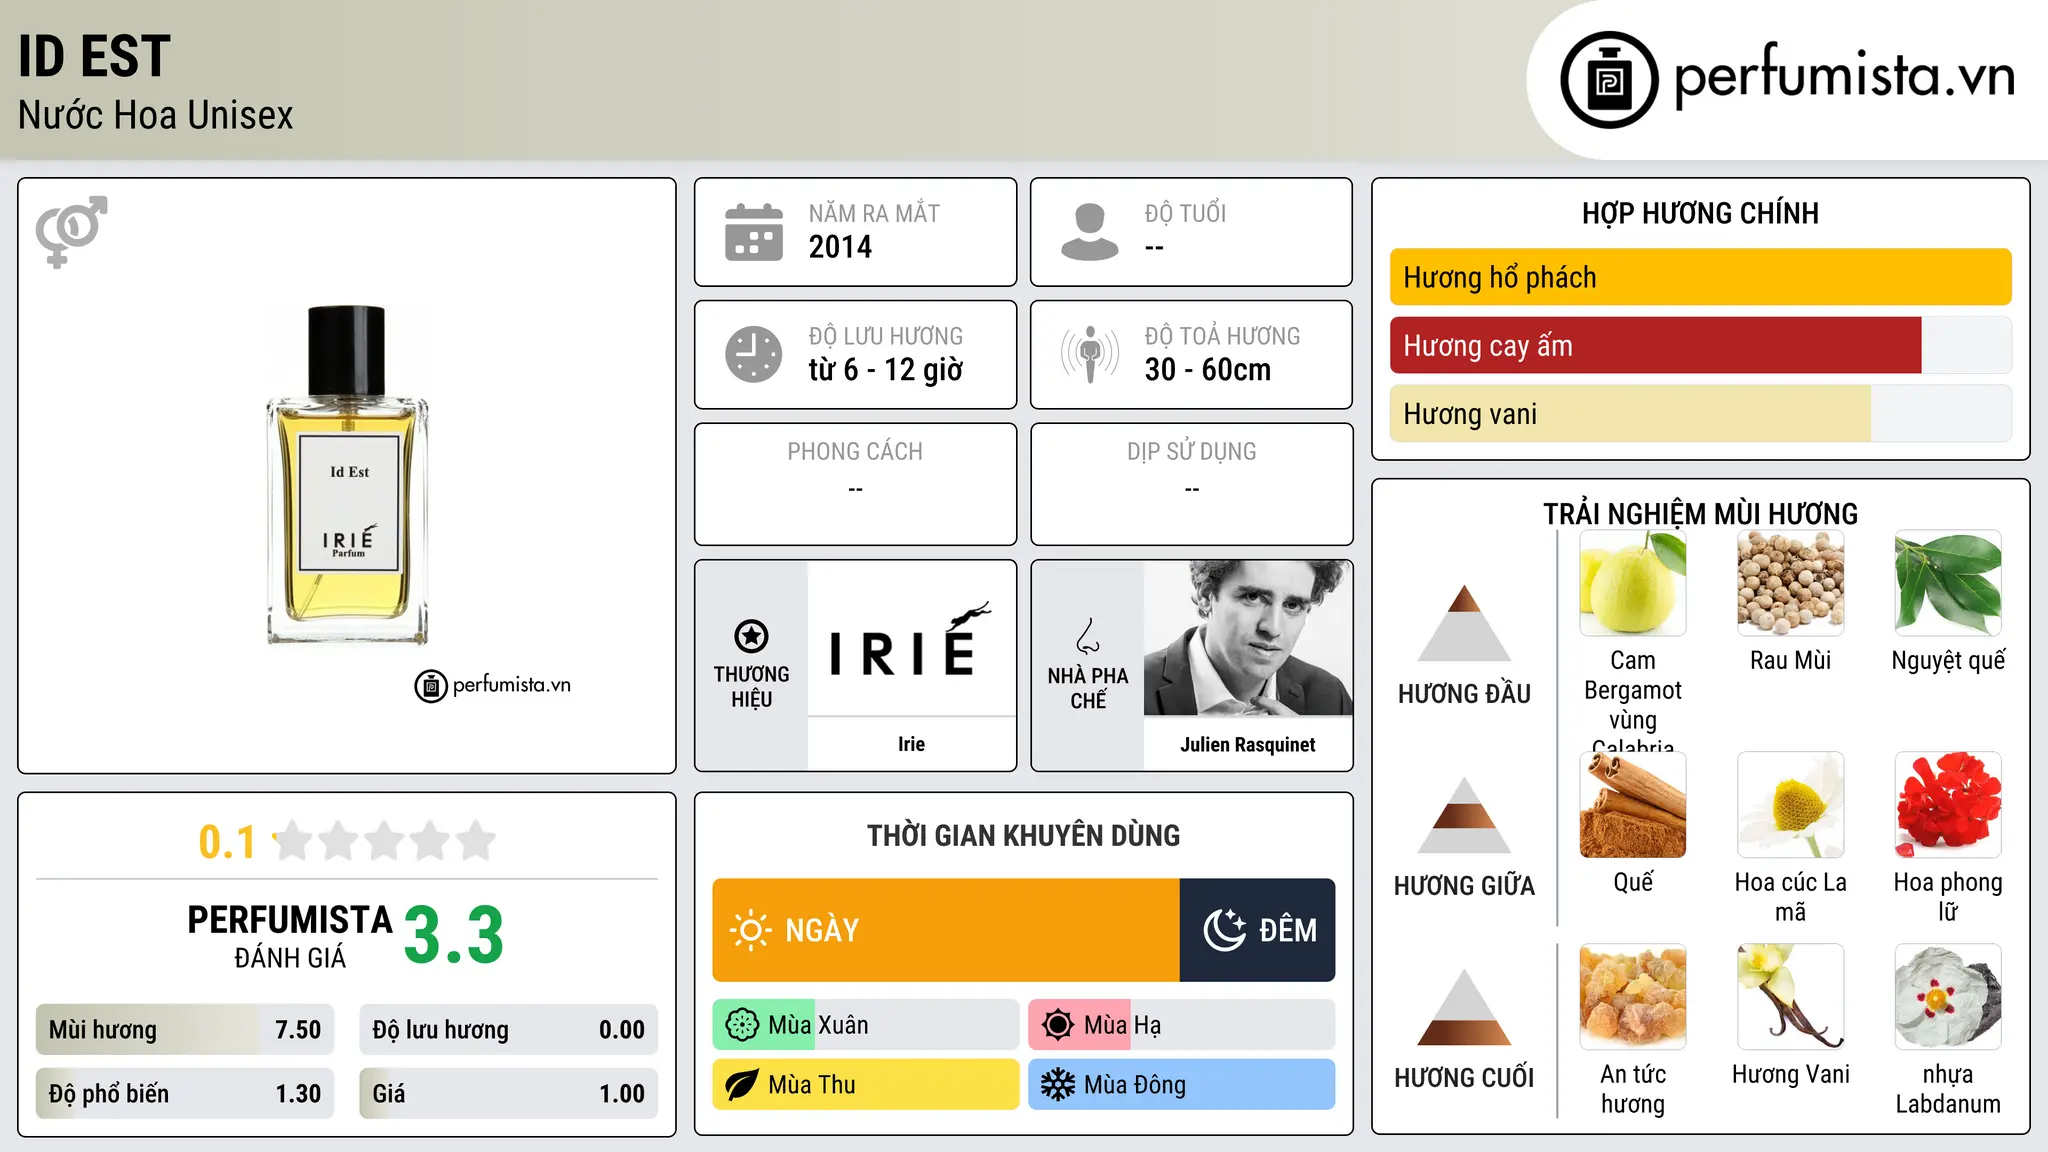
Task: Click the Phong cách label
Action: [x=855, y=452]
